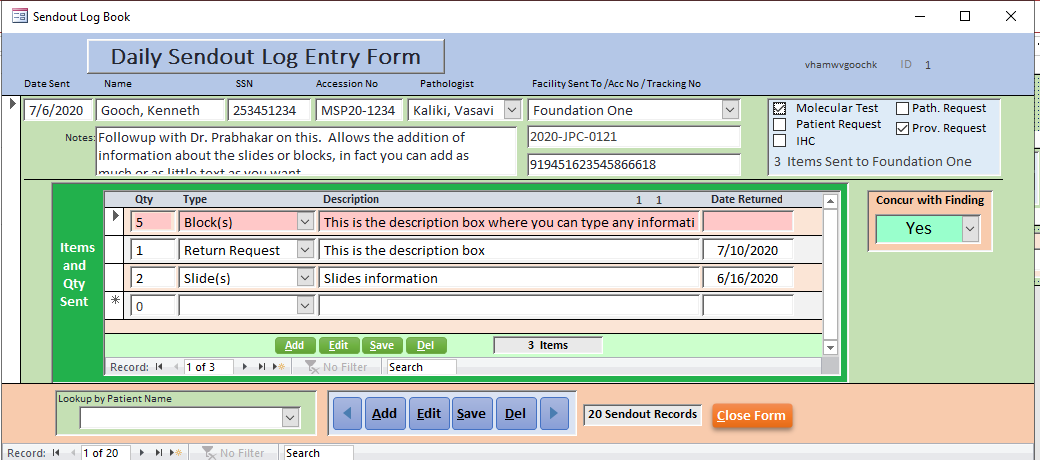The image size is (1040, 460).
Task: Open the Lookup by Patient Name dropdown
Action: [290, 417]
